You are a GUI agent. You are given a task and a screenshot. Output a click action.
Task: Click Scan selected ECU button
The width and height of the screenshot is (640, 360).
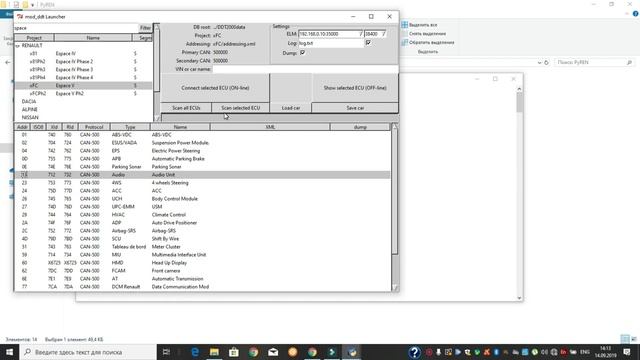(240, 108)
